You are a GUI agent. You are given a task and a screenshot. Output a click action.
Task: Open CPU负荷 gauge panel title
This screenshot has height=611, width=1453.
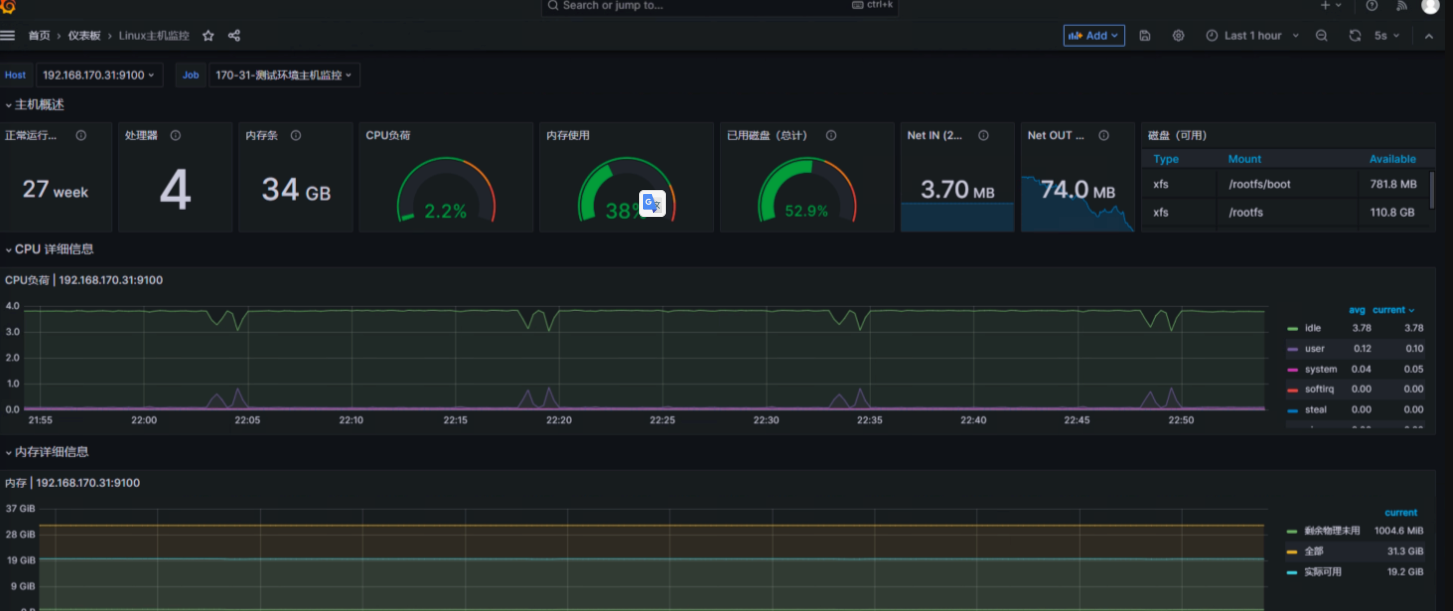point(388,135)
